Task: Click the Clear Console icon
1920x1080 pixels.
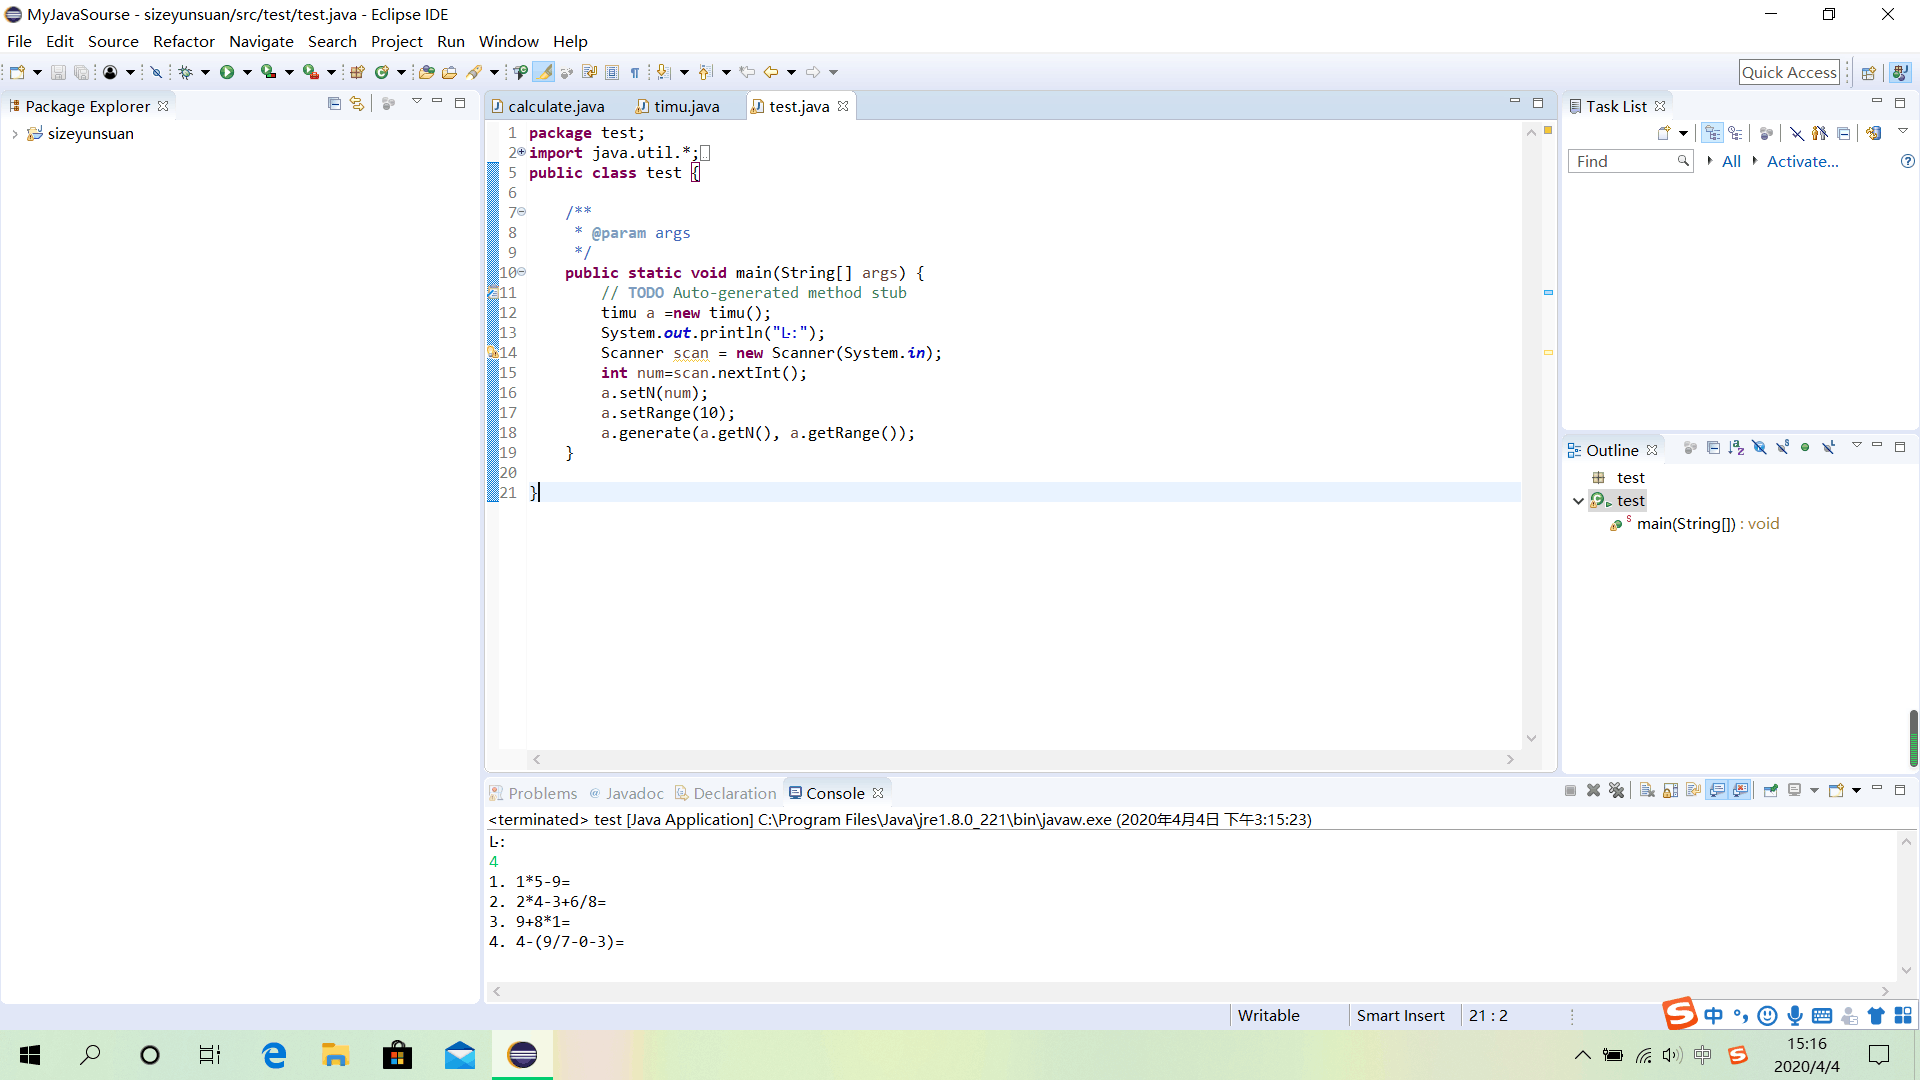Action: tap(1647, 791)
